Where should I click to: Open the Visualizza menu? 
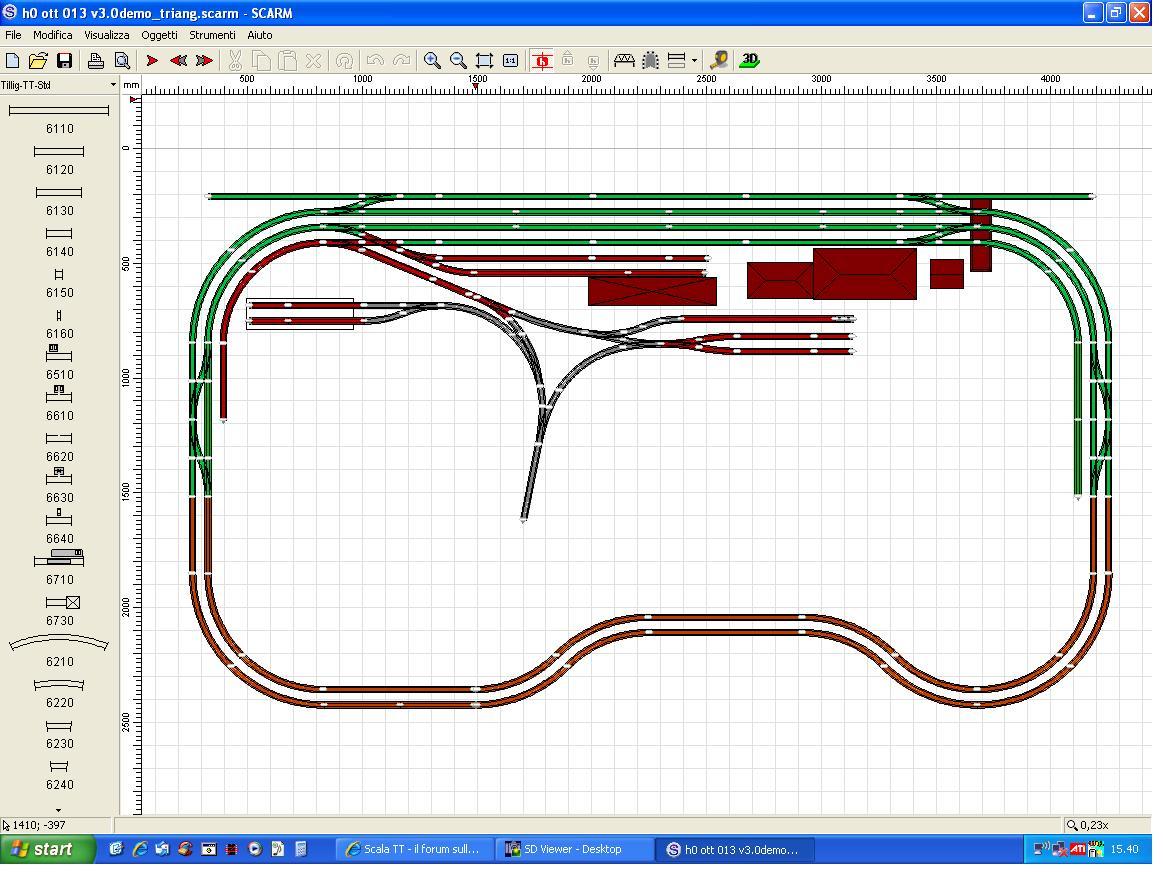coord(107,35)
